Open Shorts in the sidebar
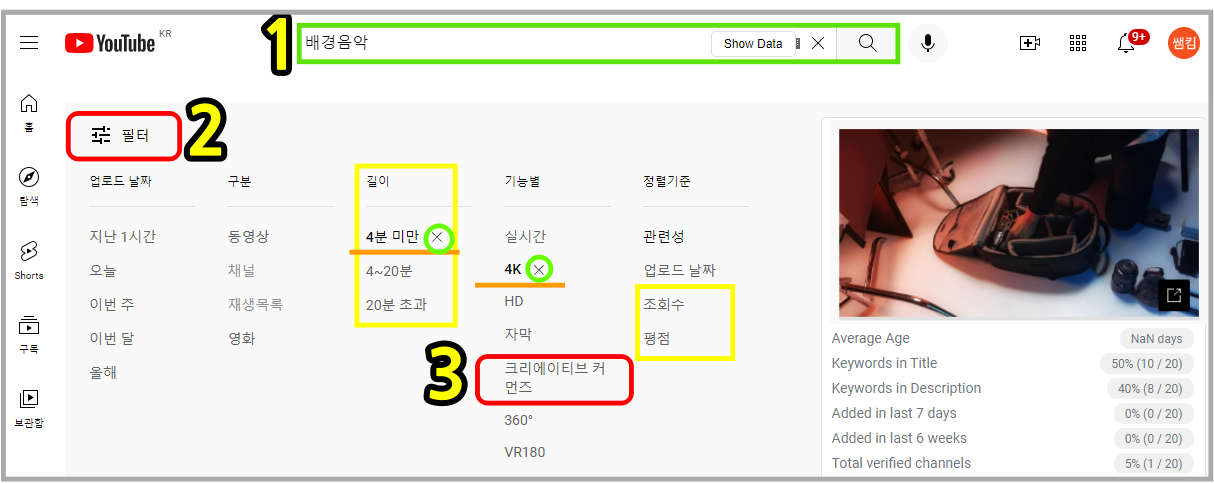The width and height of the screenshot is (1214, 483). click(29, 259)
